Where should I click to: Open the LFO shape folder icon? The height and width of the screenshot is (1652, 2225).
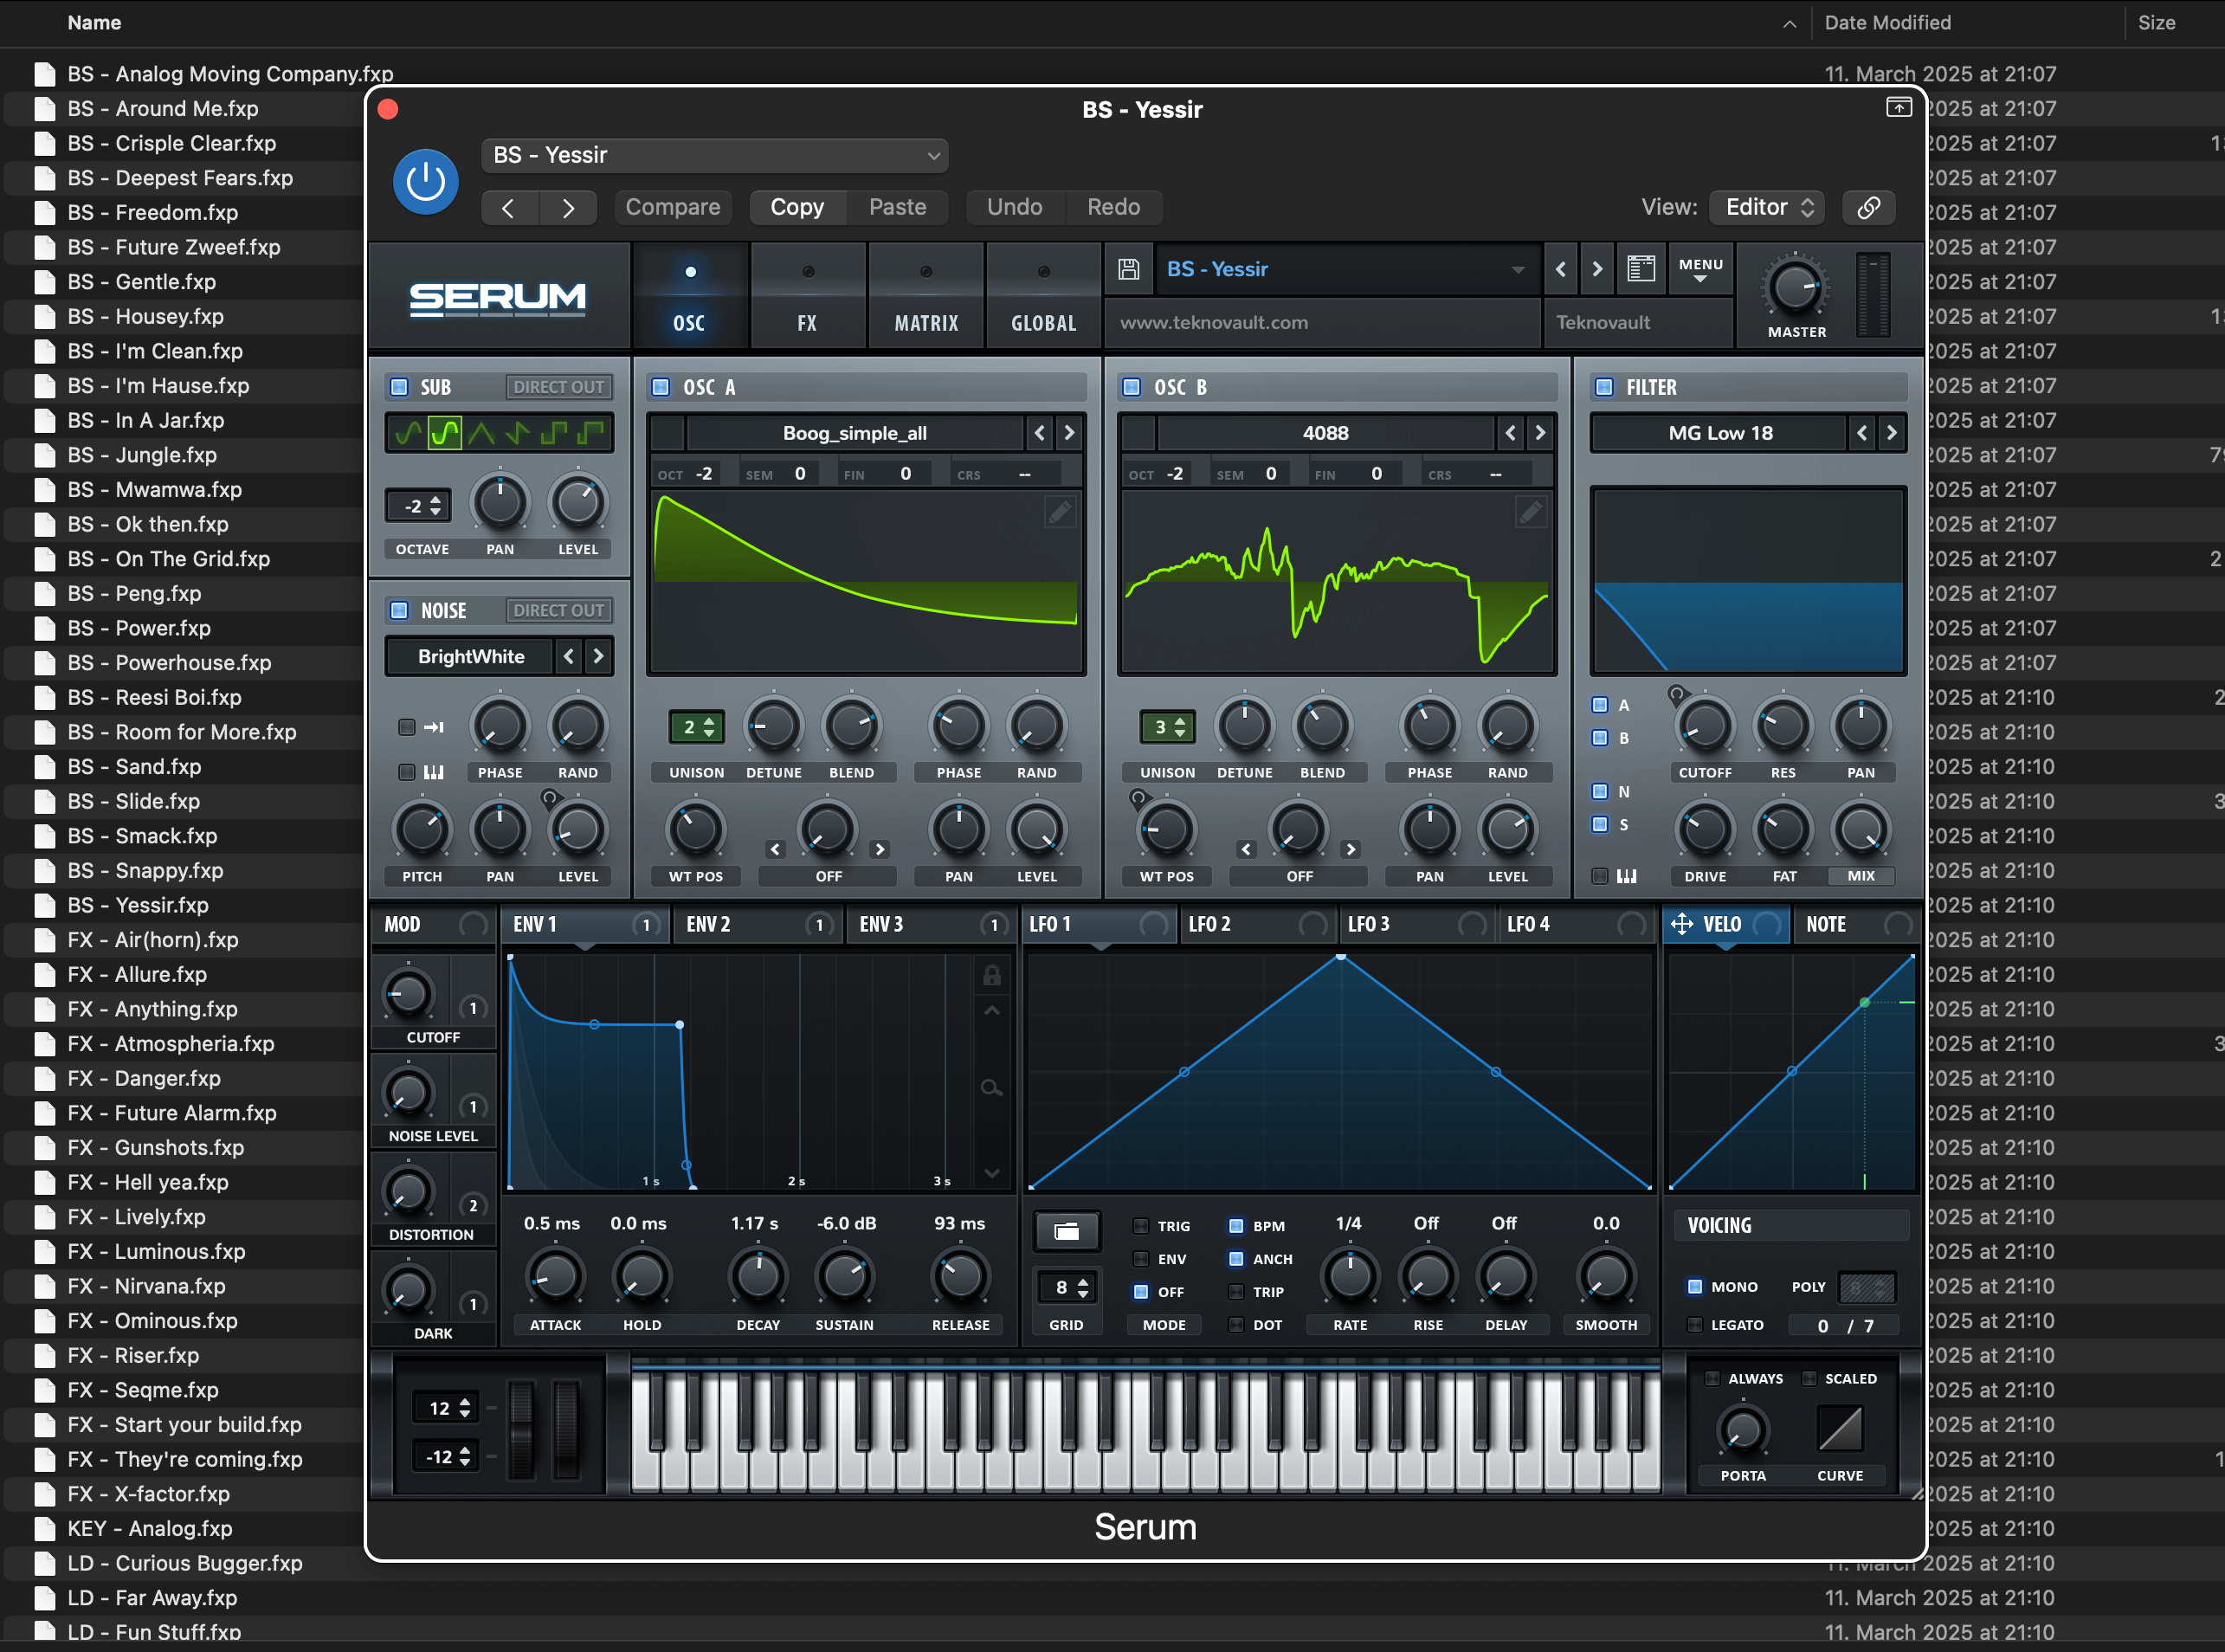[1066, 1231]
